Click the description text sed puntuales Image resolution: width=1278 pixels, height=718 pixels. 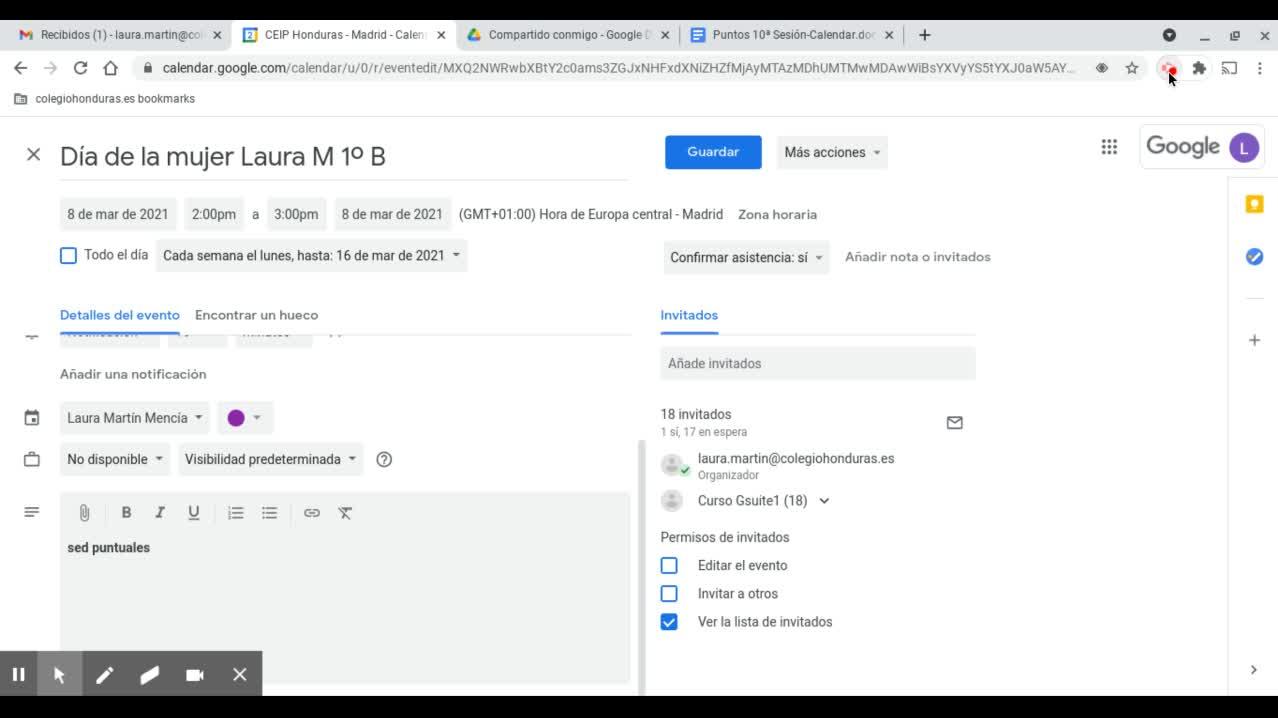tap(108, 548)
